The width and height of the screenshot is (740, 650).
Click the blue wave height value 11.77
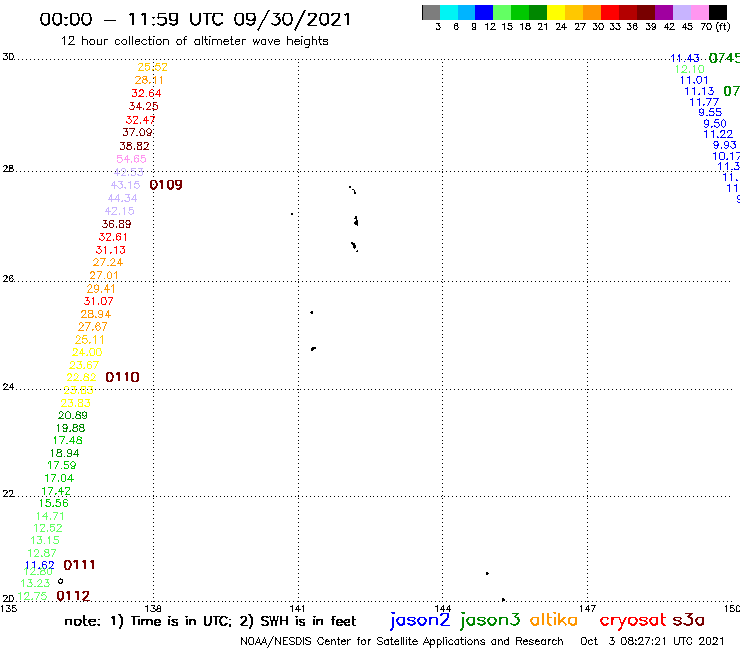click(x=704, y=102)
